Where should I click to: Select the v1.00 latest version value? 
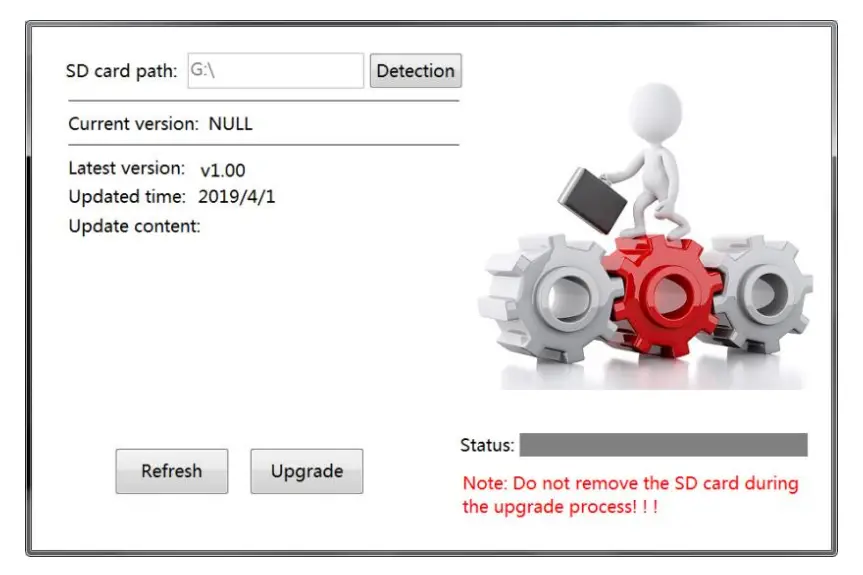point(223,170)
